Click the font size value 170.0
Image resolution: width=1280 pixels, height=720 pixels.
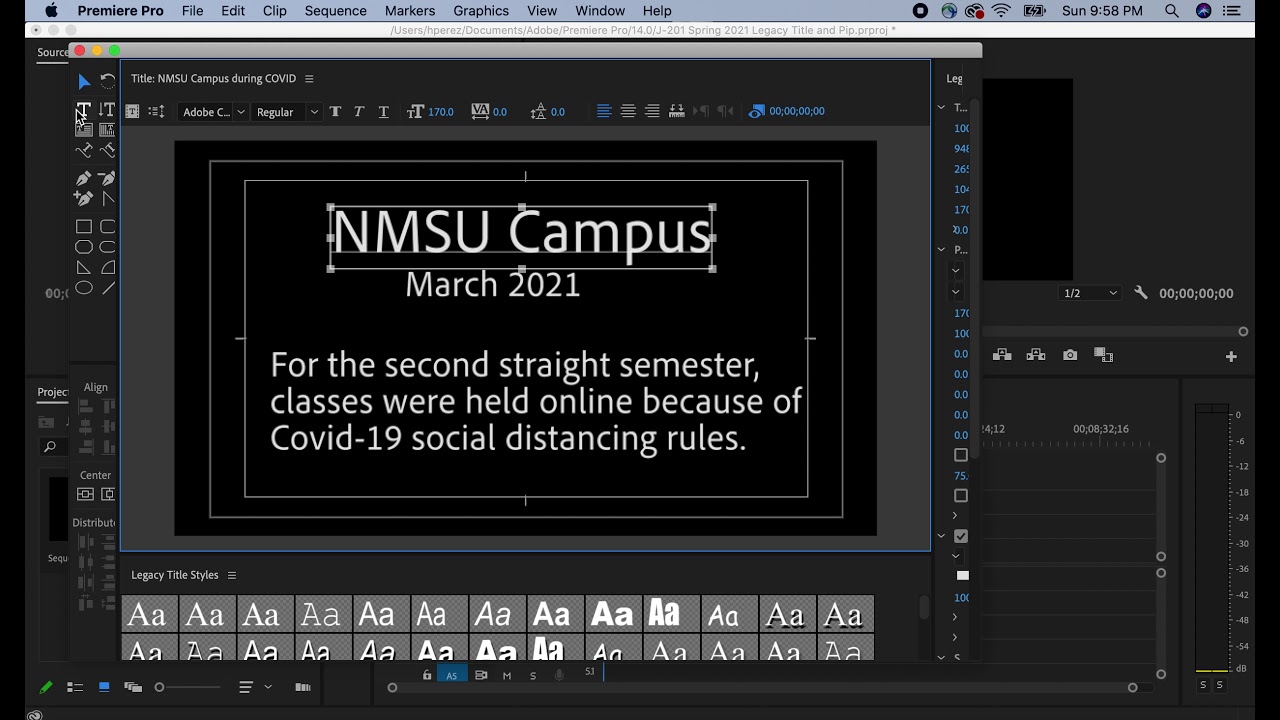[441, 112]
